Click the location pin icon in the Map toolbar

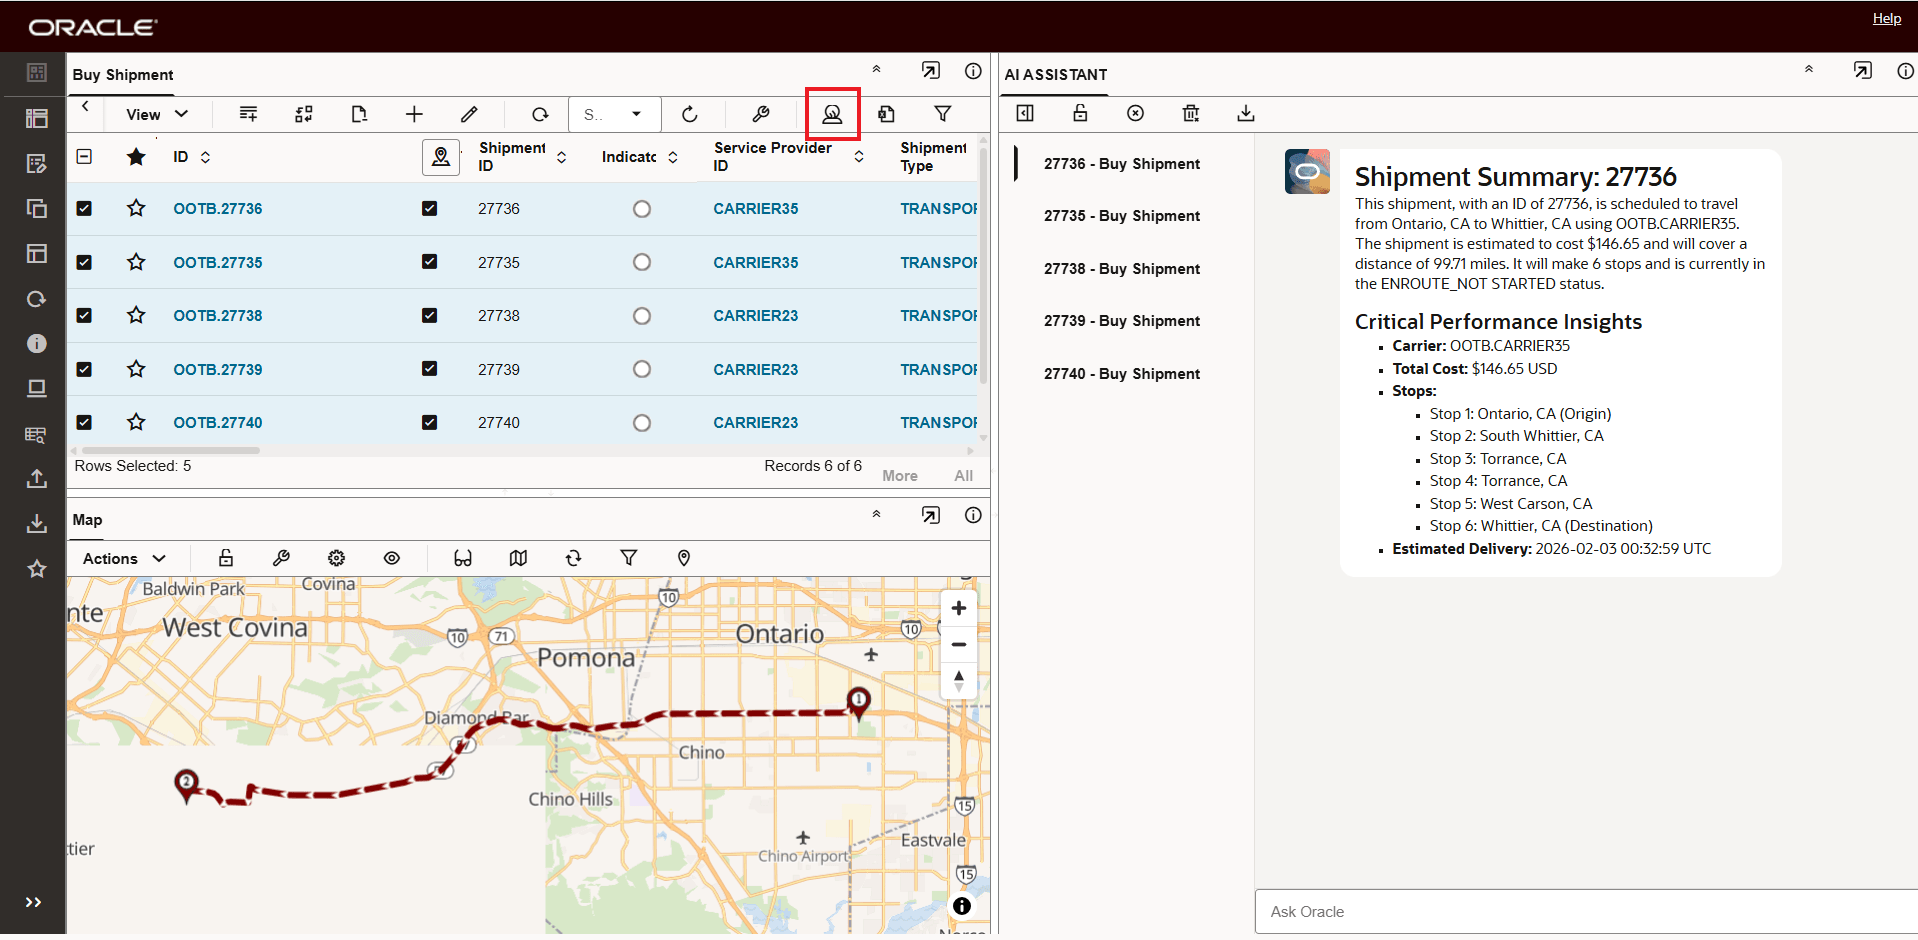coord(684,558)
